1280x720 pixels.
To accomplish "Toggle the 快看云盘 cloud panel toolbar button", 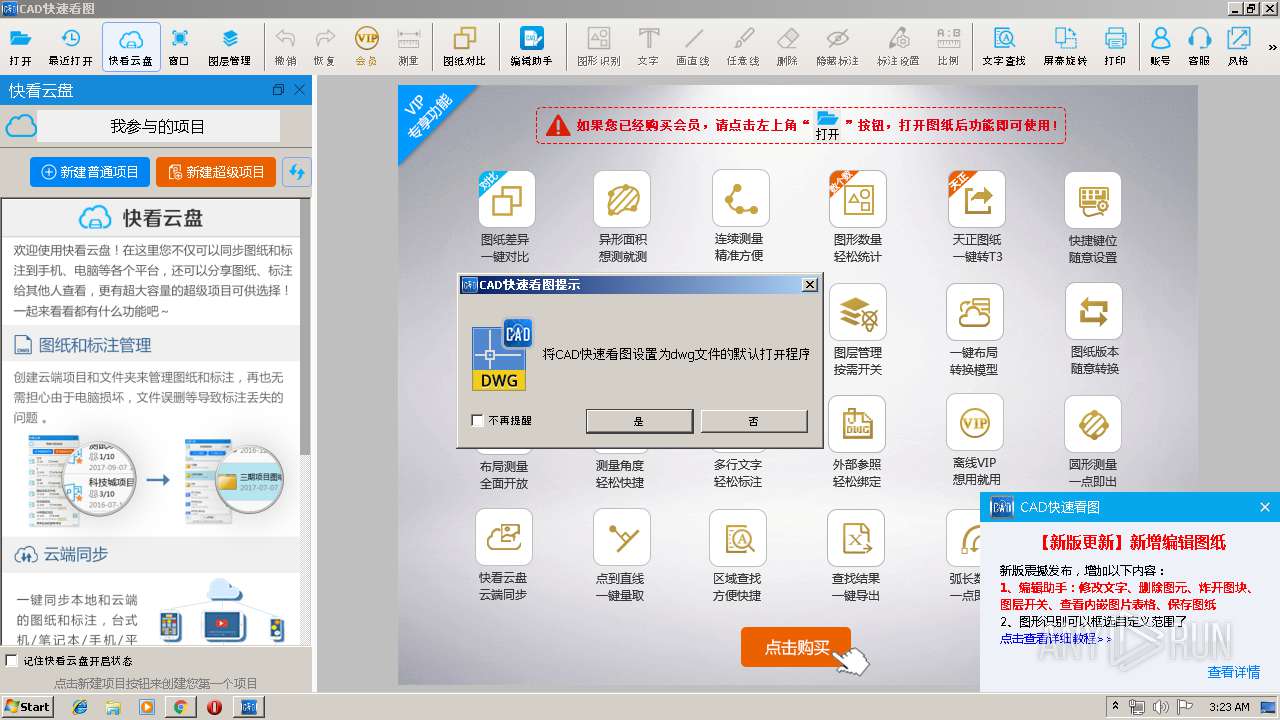I will click(x=131, y=47).
